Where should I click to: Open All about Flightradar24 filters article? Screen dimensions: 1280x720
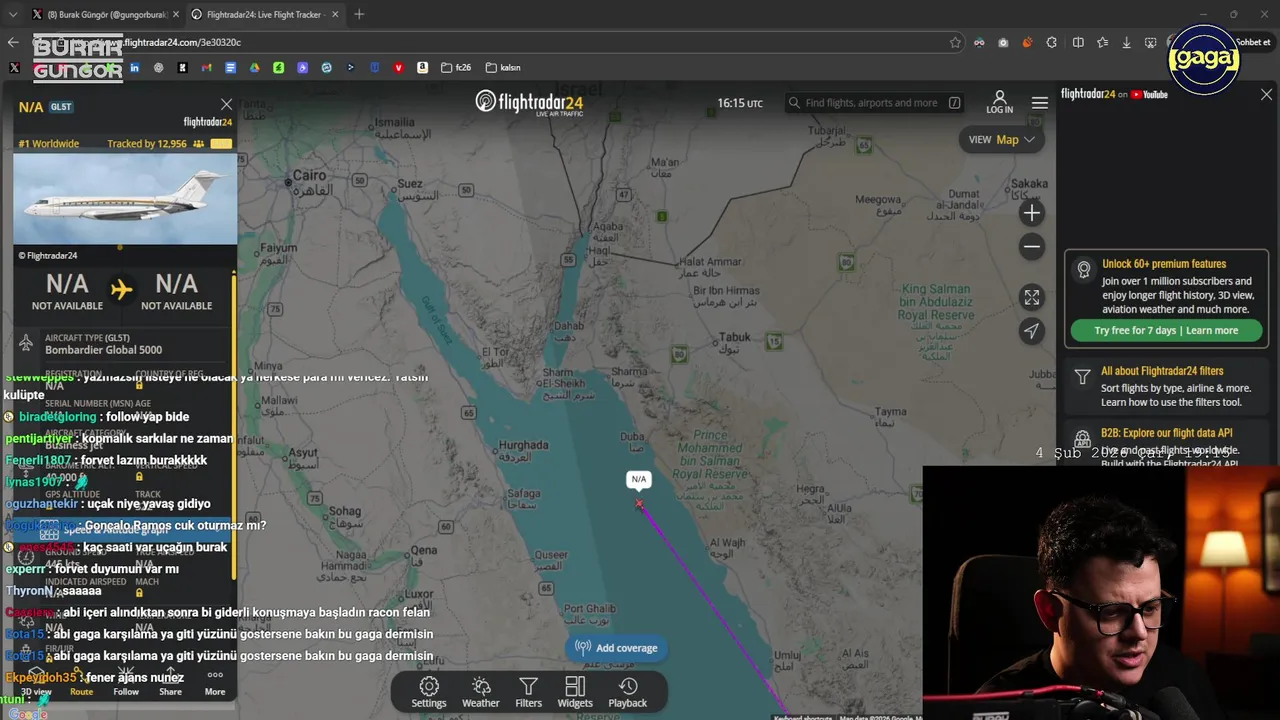coord(1166,386)
